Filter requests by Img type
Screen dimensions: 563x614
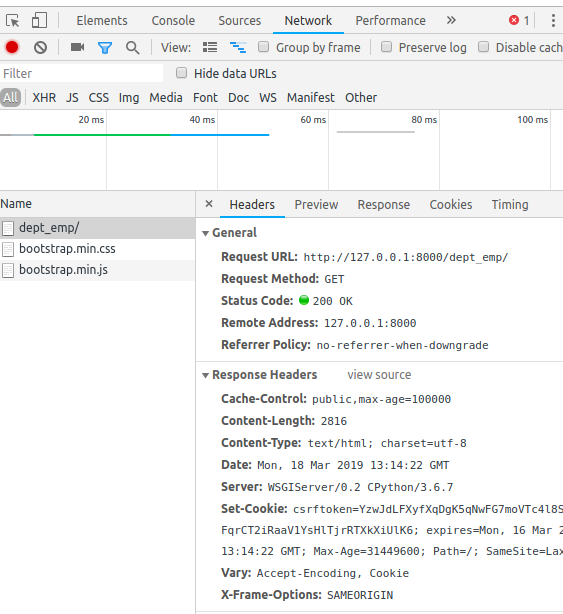pyautogui.click(x=129, y=98)
